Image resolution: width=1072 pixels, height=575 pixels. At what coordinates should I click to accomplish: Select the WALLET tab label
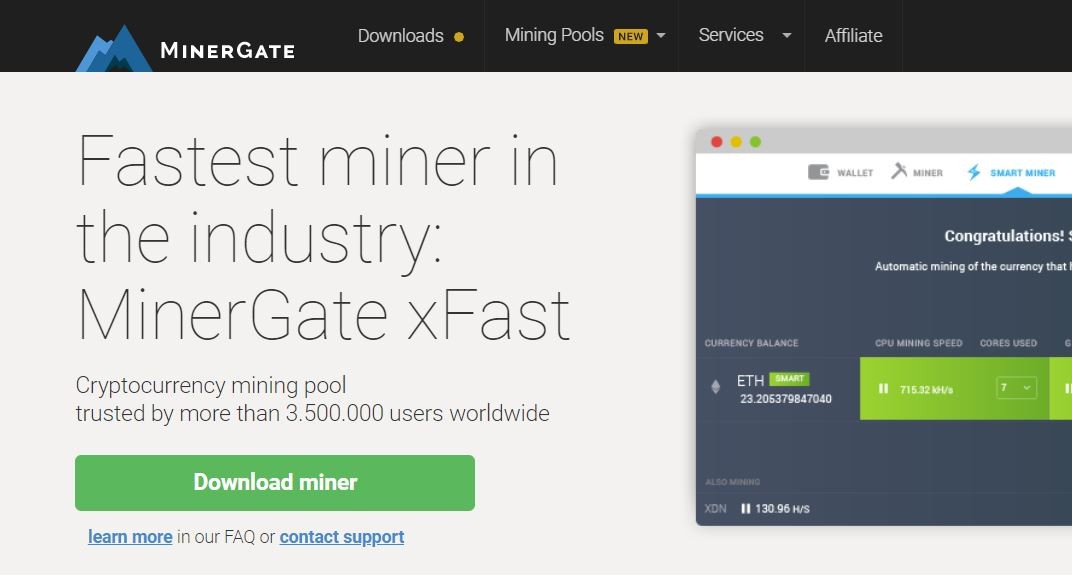click(855, 173)
